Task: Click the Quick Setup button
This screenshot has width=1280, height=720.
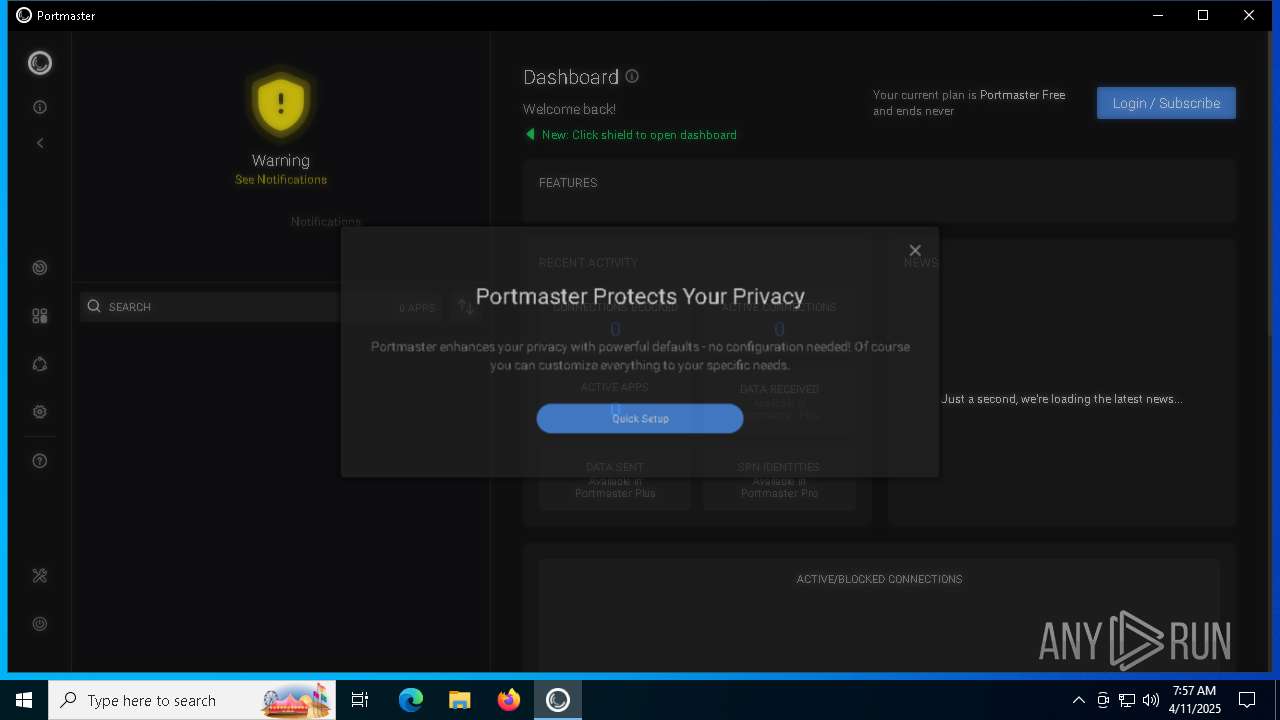Action: [x=640, y=419]
